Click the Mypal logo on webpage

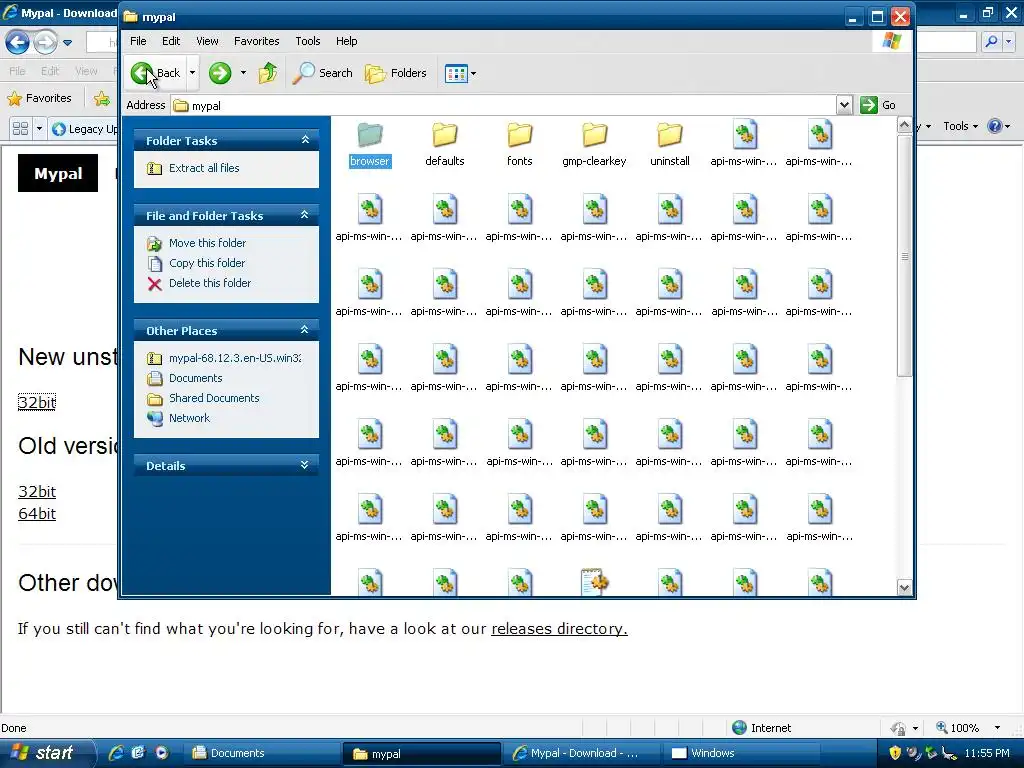(58, 173)
